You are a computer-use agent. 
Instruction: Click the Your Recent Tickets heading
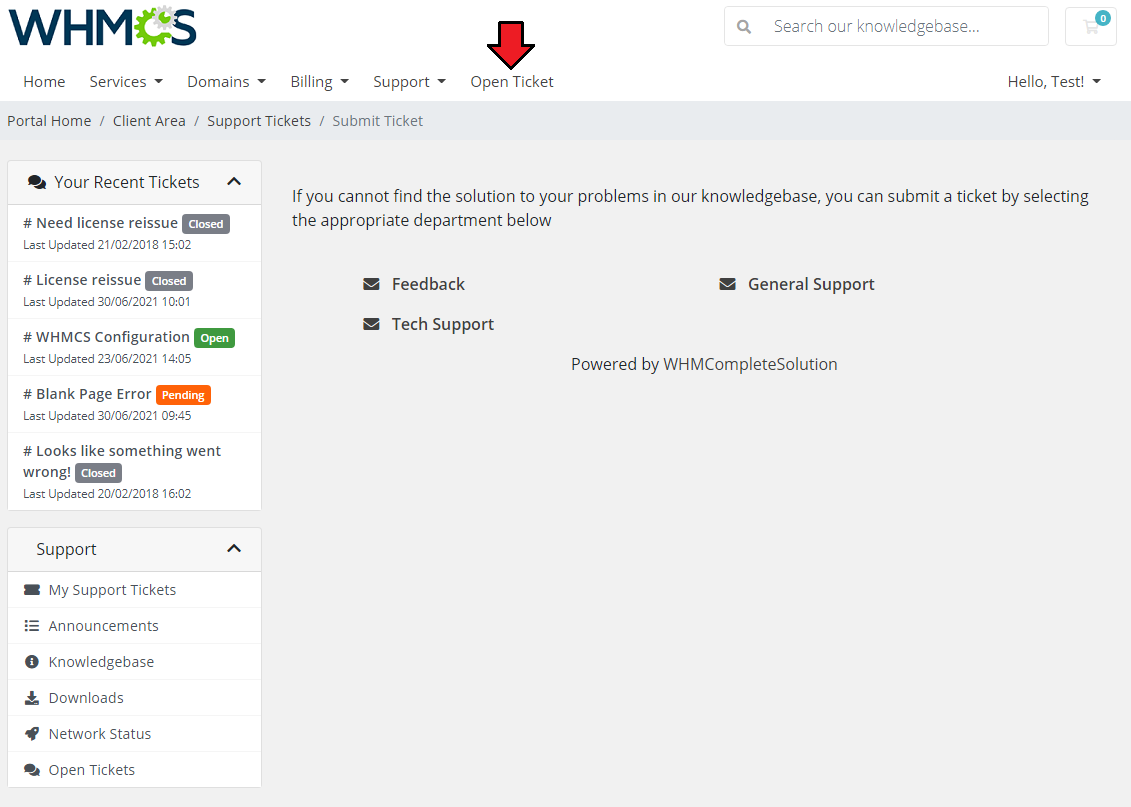click(x=127, y=182)
